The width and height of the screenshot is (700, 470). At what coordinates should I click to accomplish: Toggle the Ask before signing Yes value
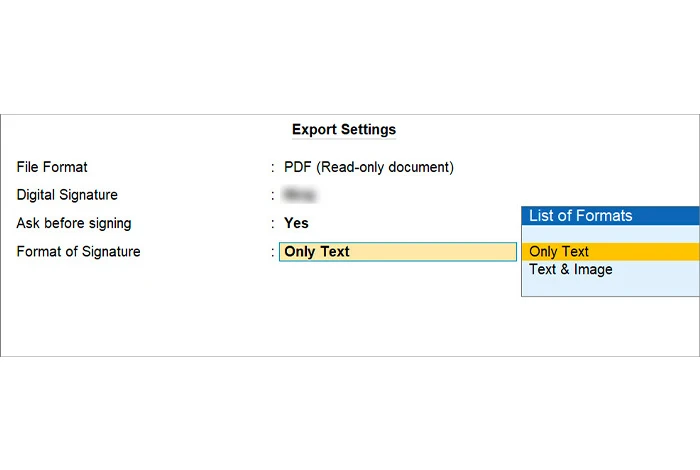point(296,224)
